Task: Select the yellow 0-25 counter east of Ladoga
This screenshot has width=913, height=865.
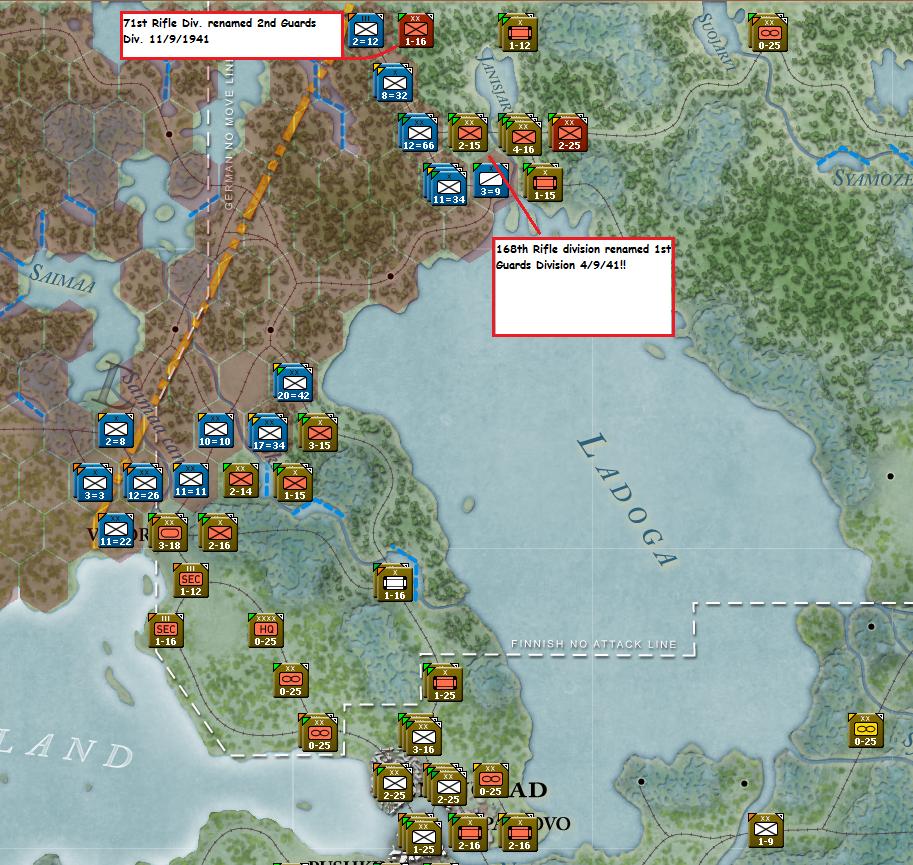Action: (865, 731)
